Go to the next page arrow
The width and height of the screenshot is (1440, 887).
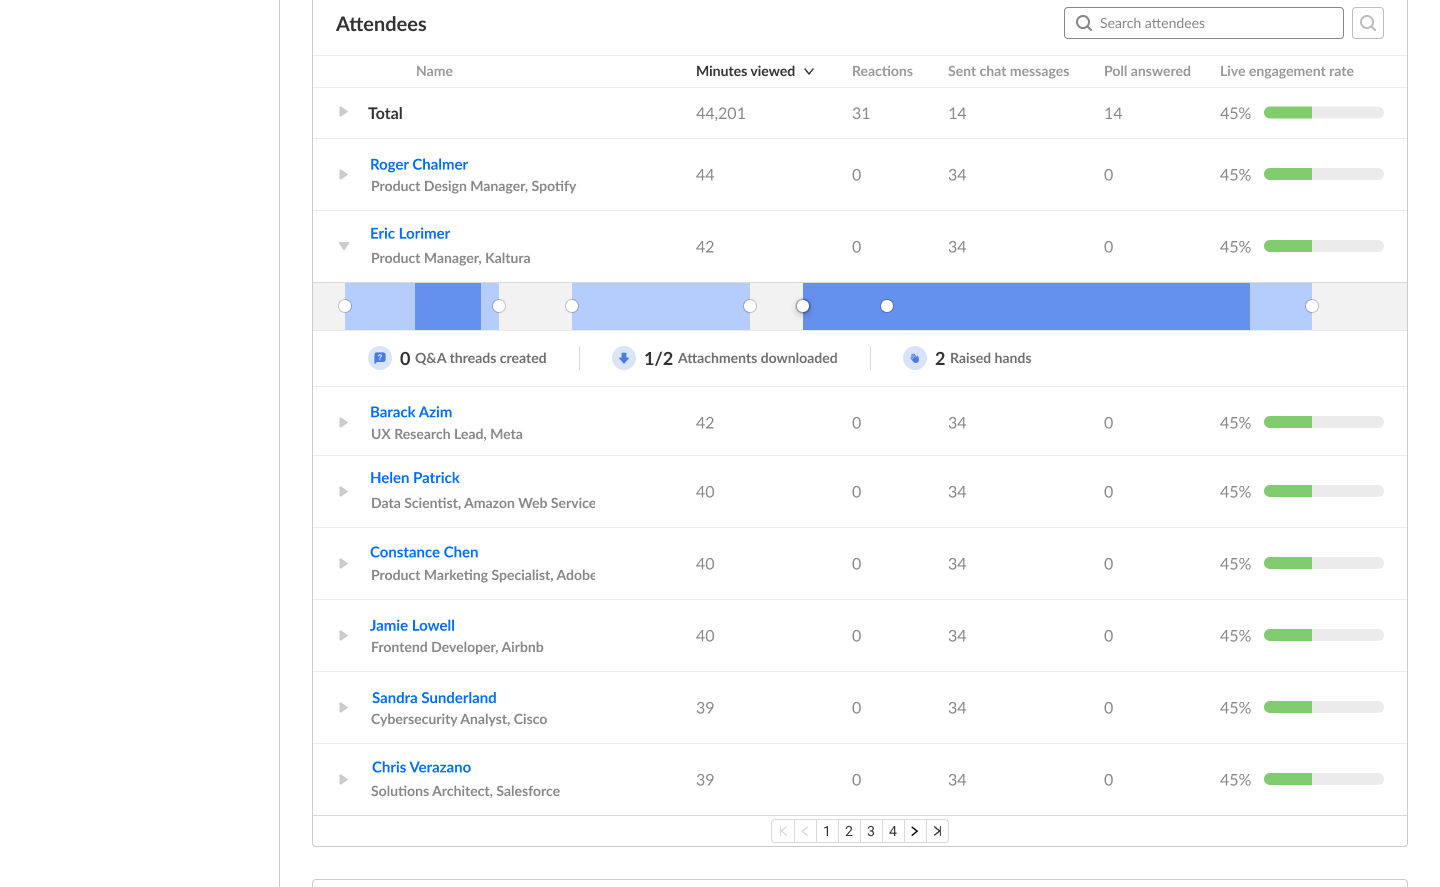915,831
